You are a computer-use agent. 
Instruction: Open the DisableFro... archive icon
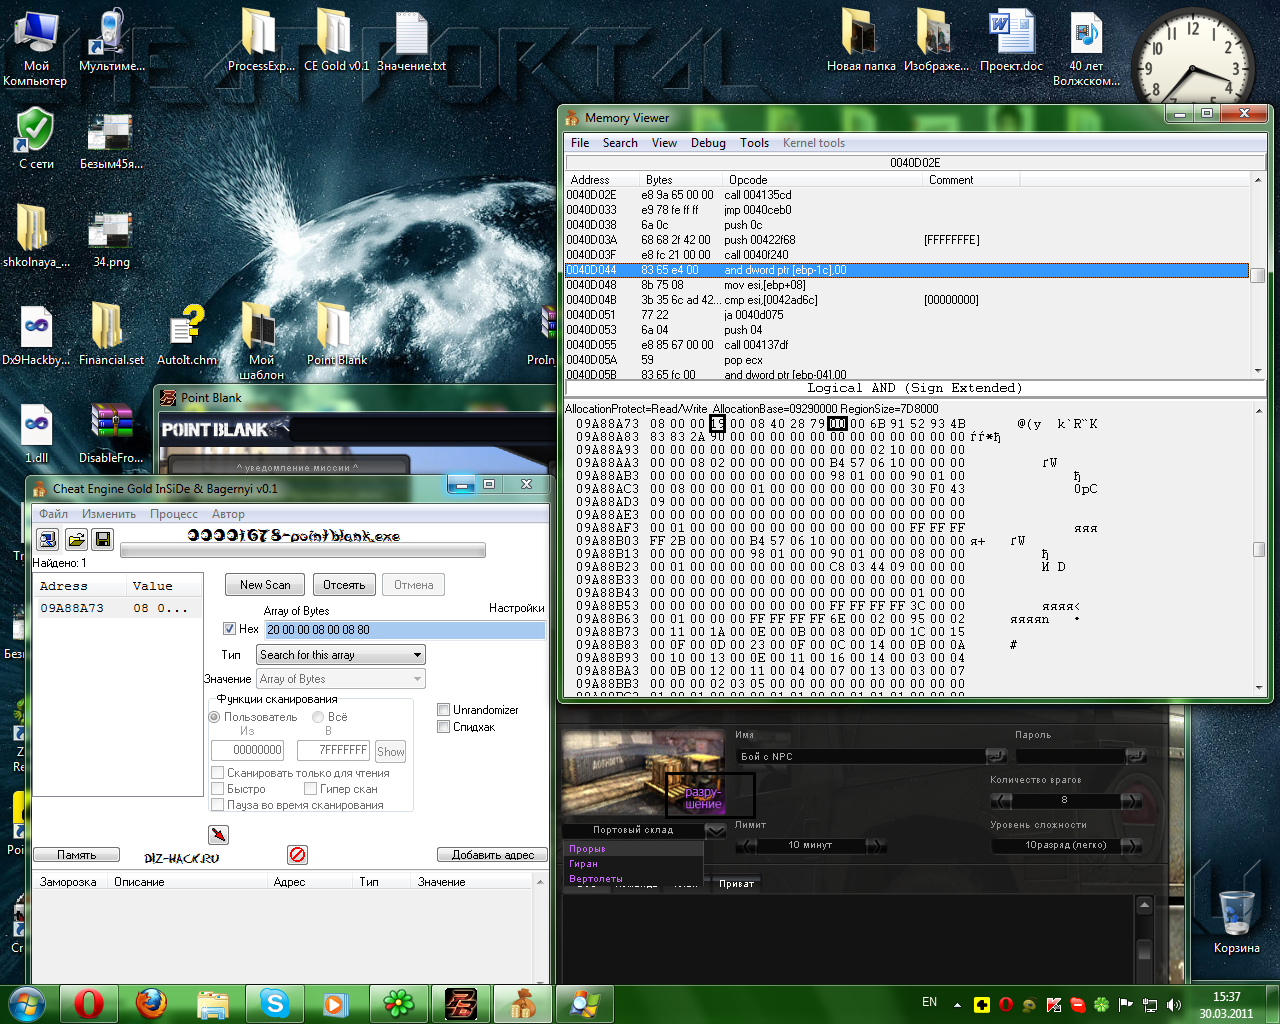pos(111,432)
